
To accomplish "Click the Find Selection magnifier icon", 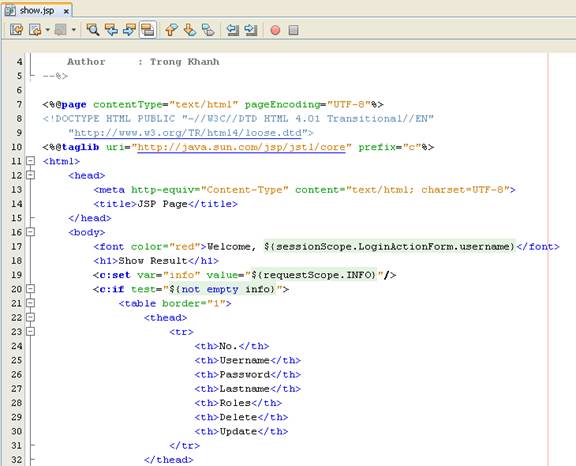I will (92, 29).
